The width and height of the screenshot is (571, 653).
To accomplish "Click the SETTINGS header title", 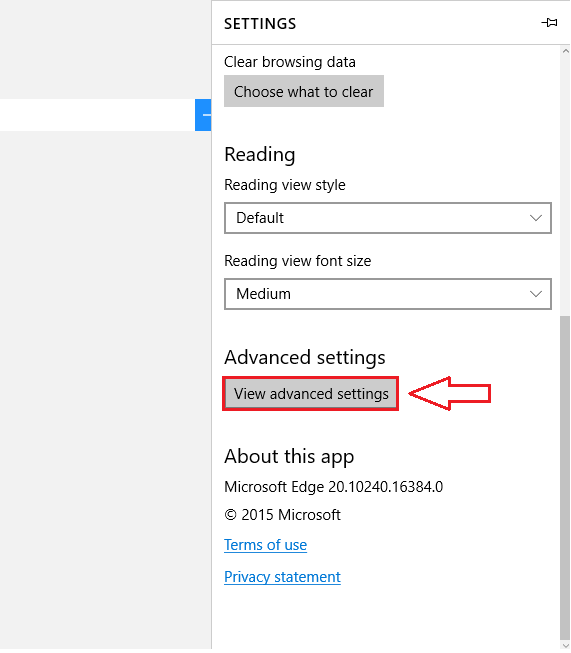I will 260,24.
